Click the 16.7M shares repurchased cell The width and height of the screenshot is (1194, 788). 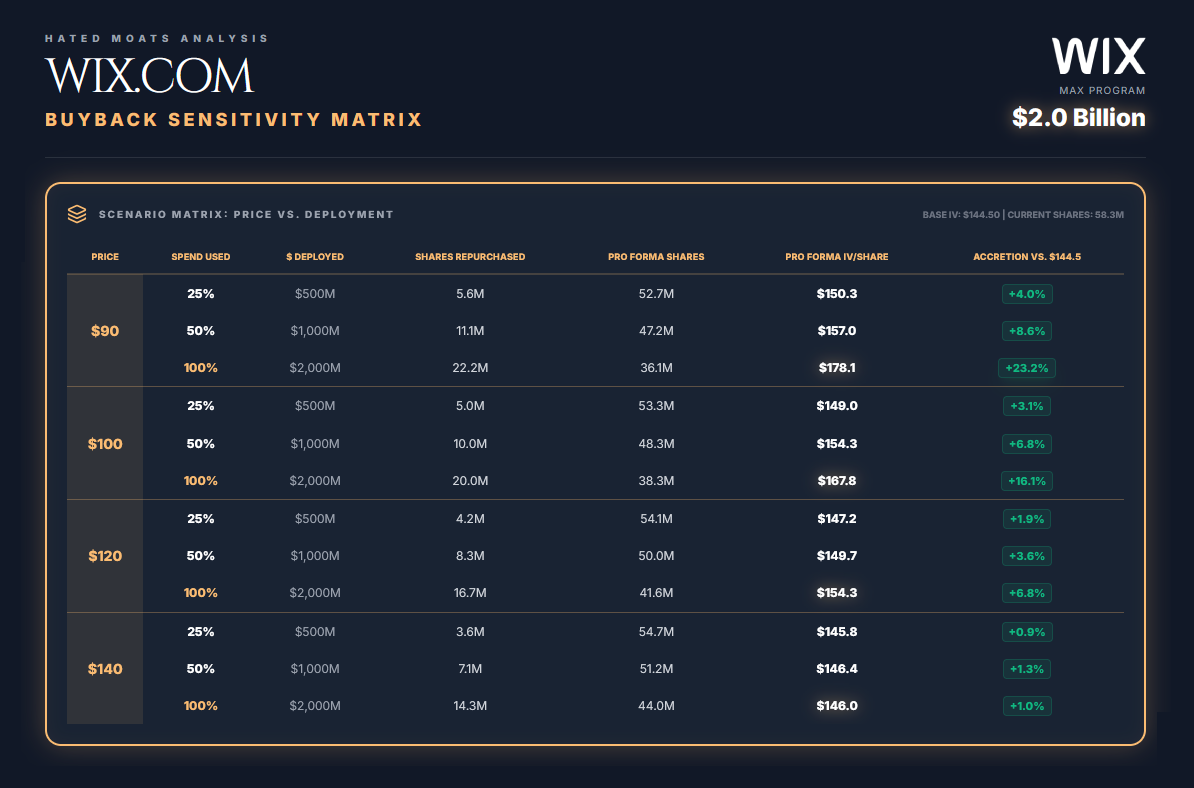point(470,592)
